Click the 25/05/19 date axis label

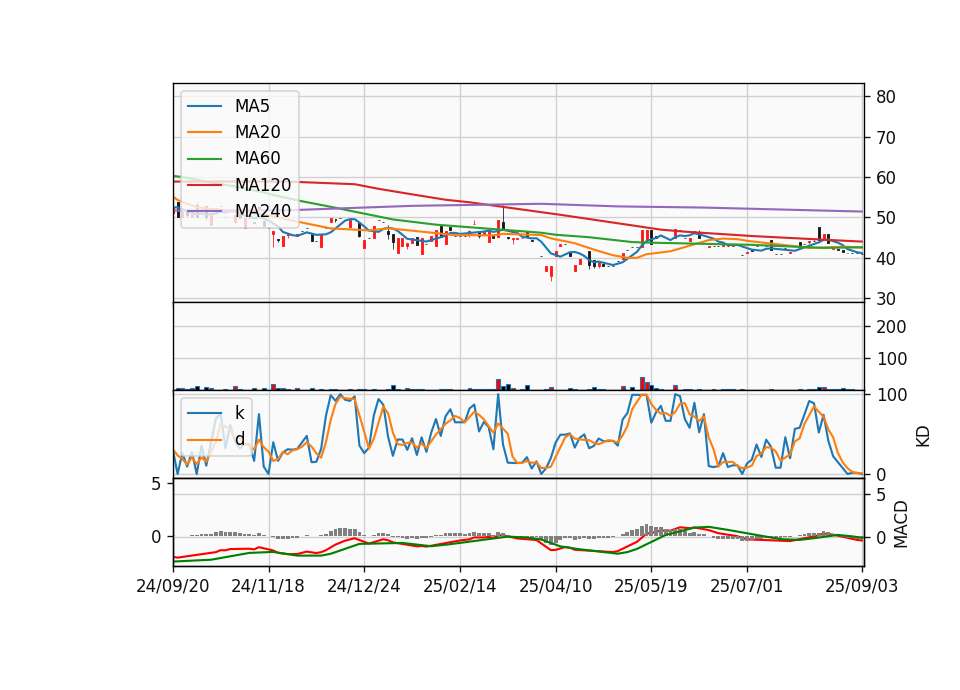[x=651, y=586]
